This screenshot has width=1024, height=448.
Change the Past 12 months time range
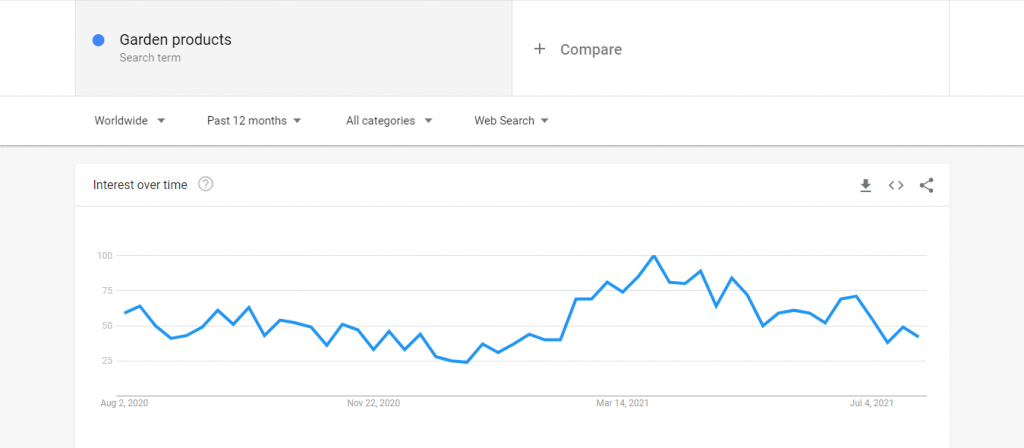click(254, 121)
